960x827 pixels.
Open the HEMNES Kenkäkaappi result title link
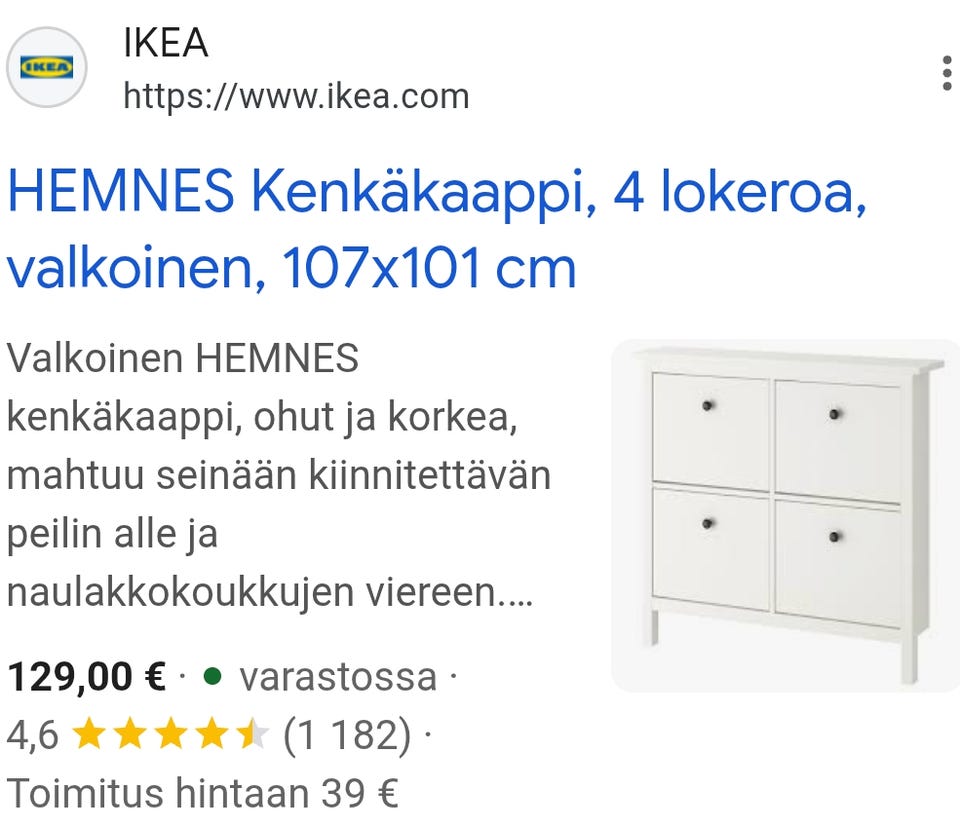(437, 230)
